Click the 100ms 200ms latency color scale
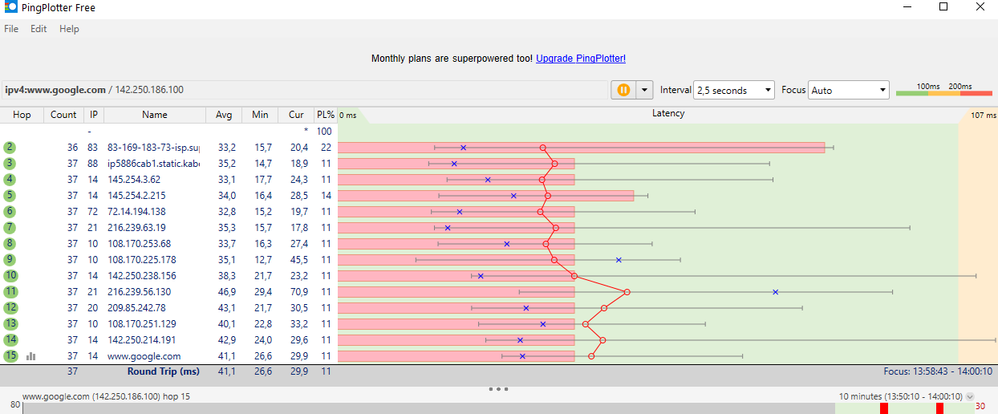The image size is (998, 414). 944,90
